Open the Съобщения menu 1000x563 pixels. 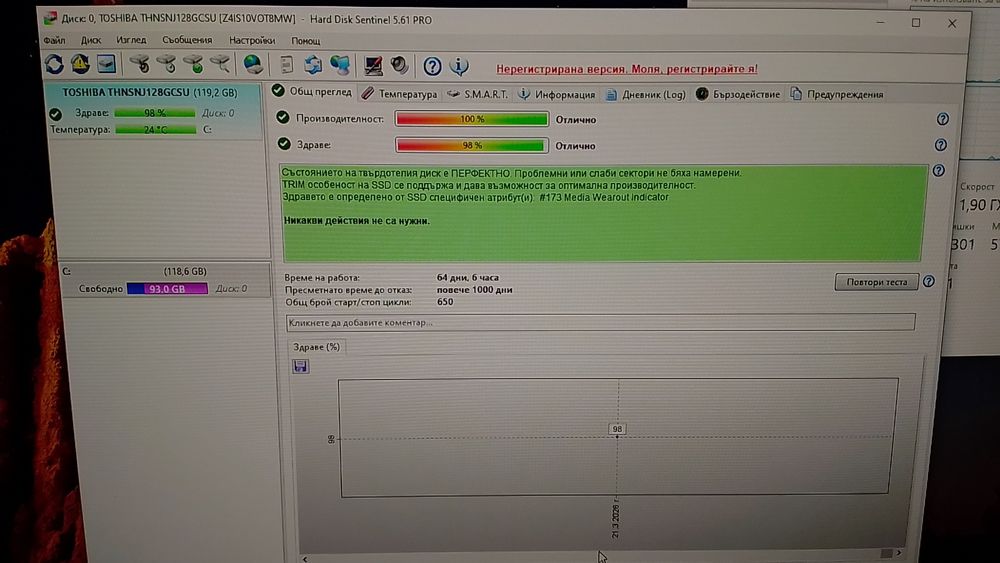[187, 40]
